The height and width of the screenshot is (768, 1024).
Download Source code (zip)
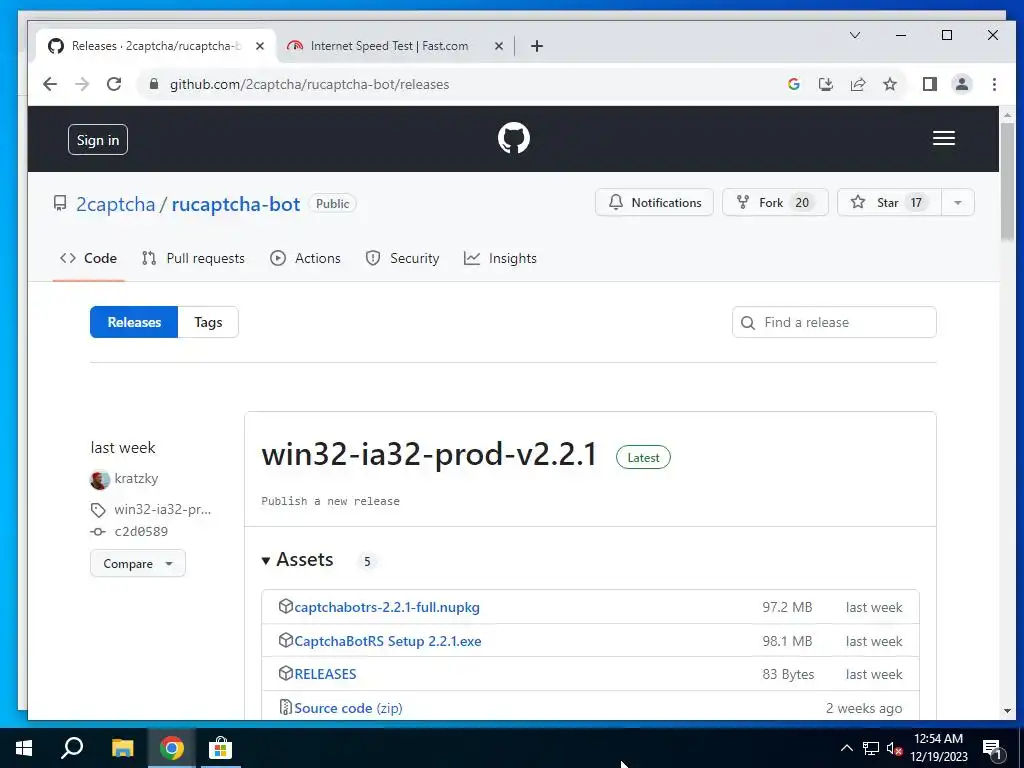[348, 709]
